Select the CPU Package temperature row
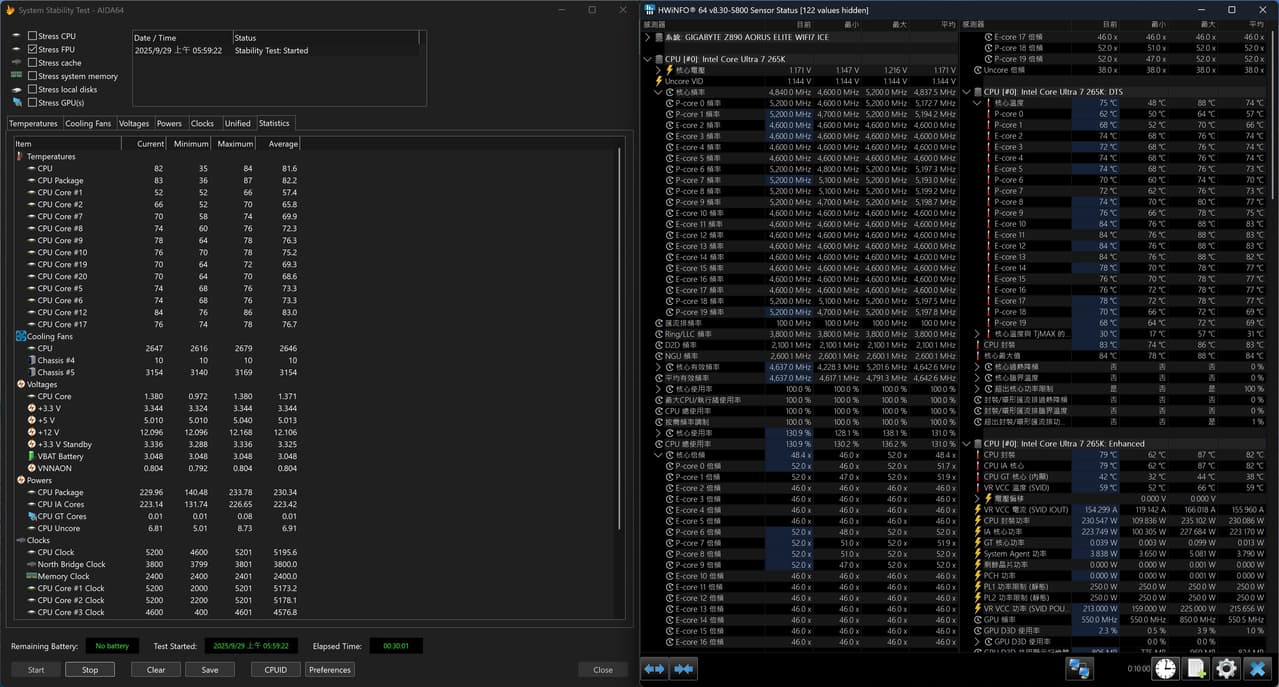 (158, 181)
